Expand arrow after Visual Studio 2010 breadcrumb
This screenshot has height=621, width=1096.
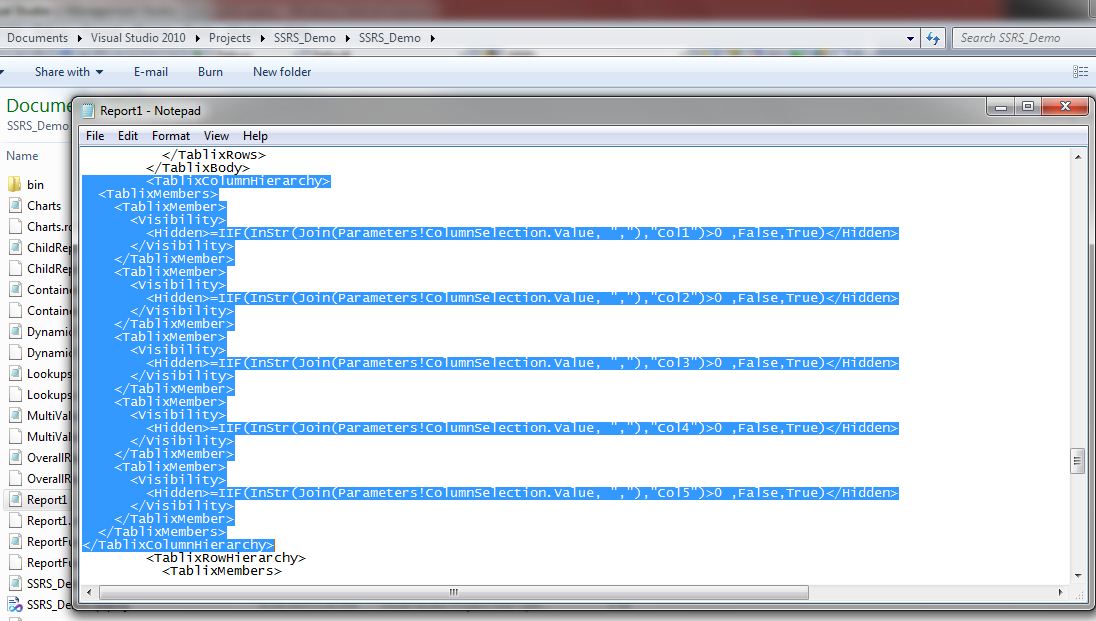(x=197, y=38)
